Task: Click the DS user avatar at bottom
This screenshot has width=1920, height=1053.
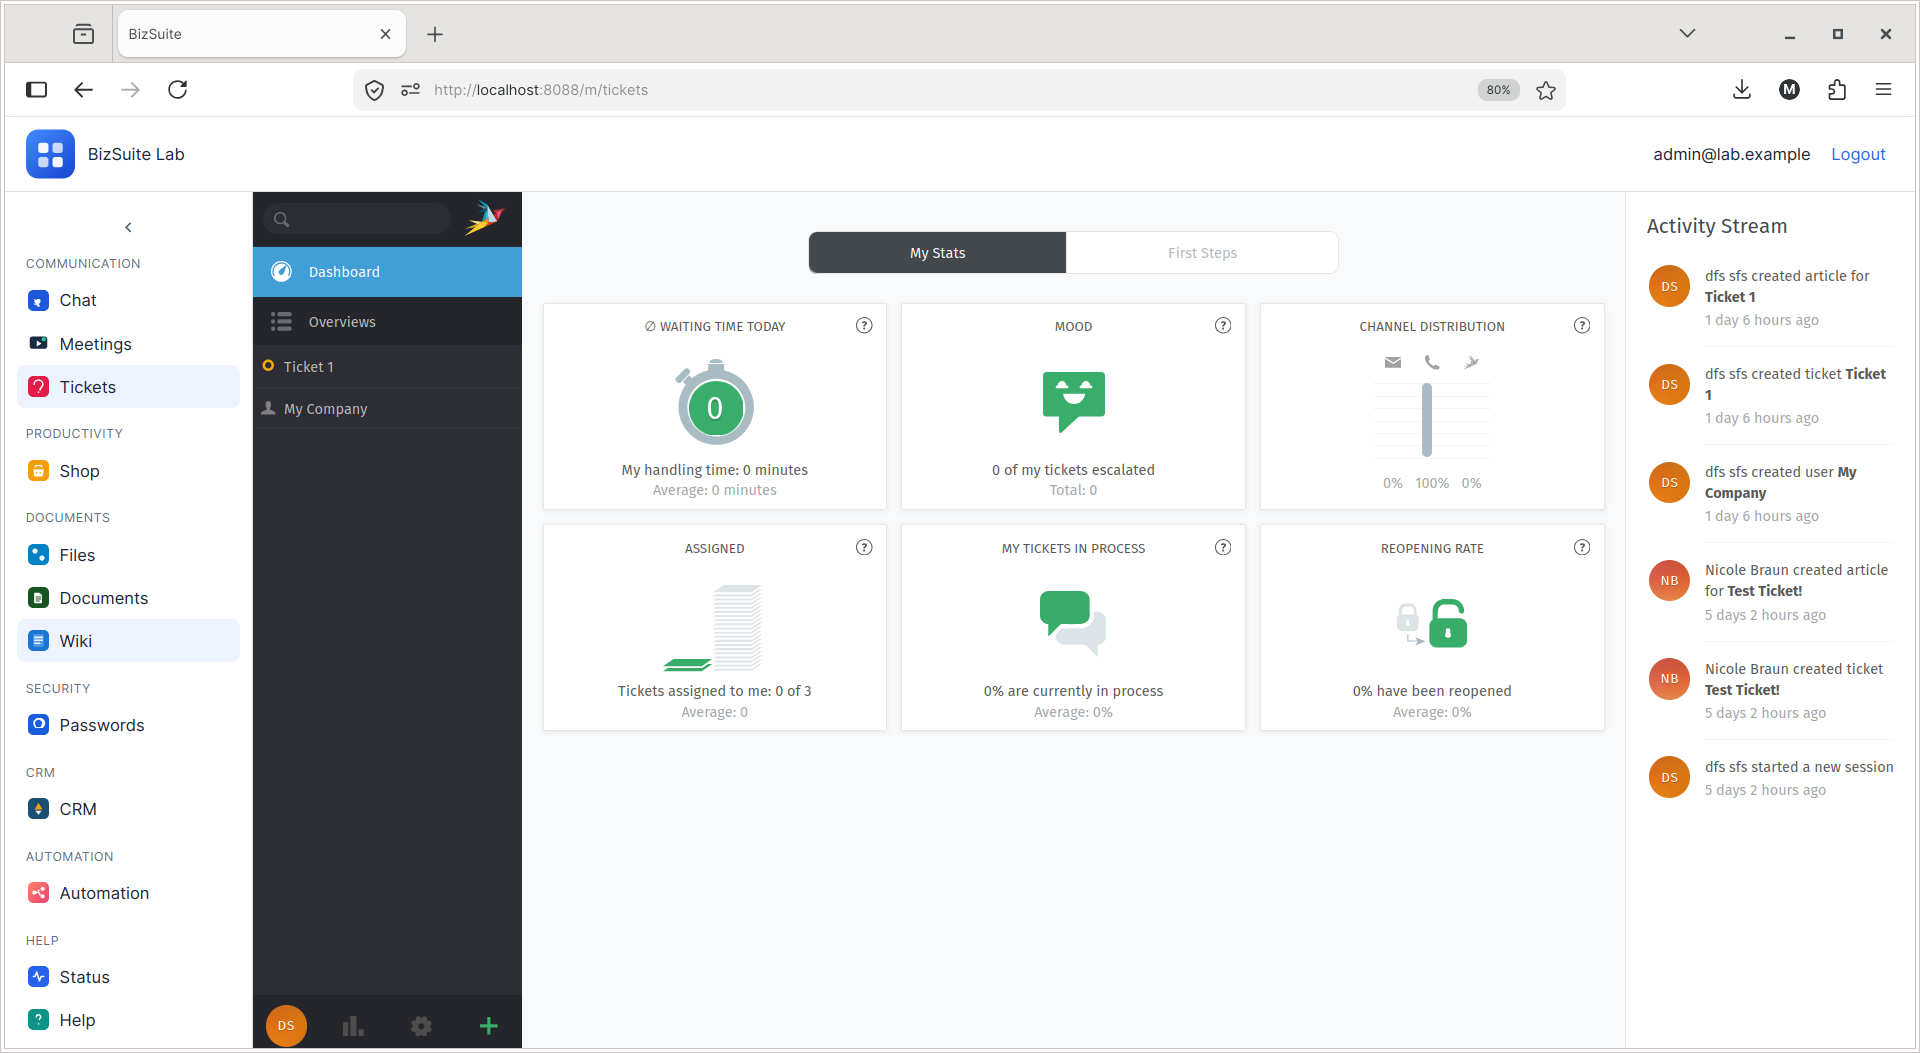Action: (286, 1025)
